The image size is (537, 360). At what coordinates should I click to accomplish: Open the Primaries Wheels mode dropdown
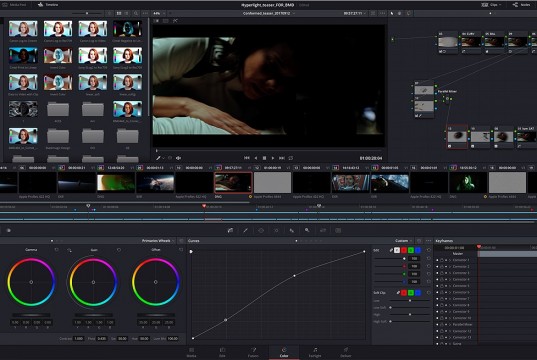click(x=159, y=241)
